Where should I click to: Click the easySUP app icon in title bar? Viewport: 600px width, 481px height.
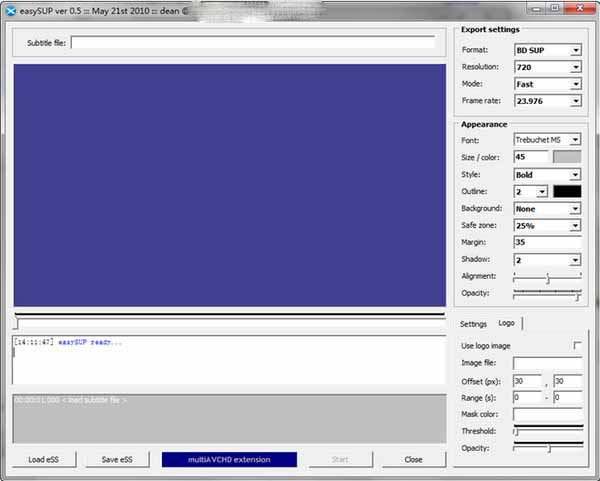click(11, 11)
